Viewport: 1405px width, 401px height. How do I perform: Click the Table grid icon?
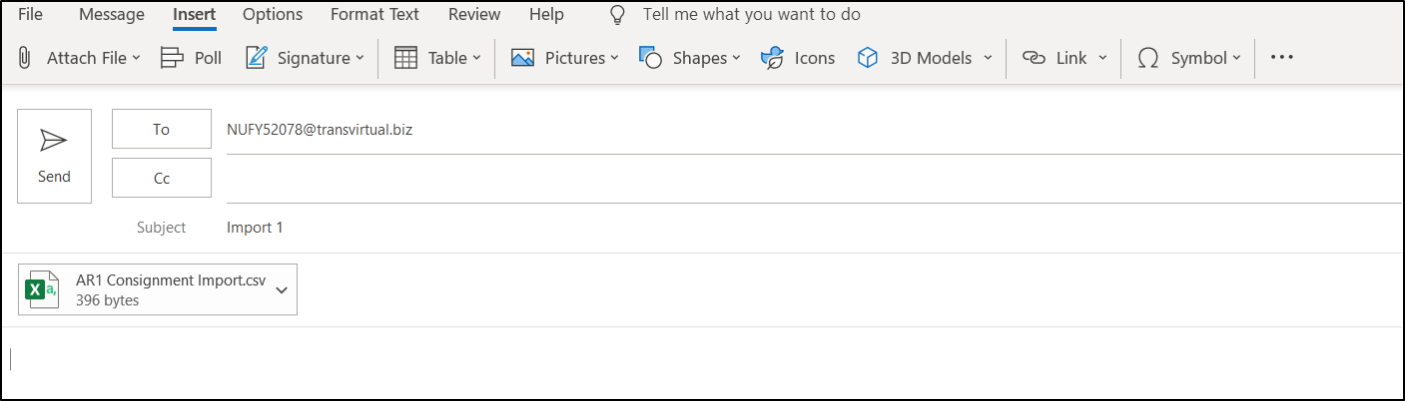coord(406,58)
